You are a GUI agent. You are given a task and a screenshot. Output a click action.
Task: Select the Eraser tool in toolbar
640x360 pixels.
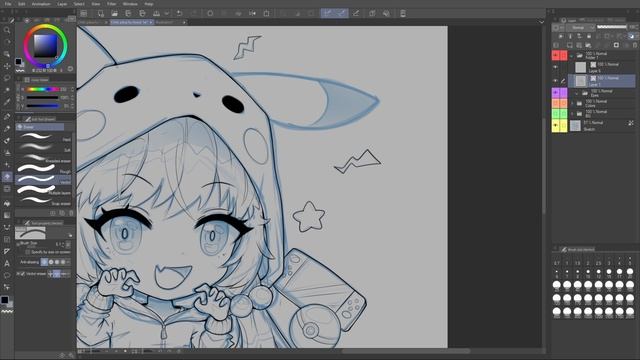(7, 177)
